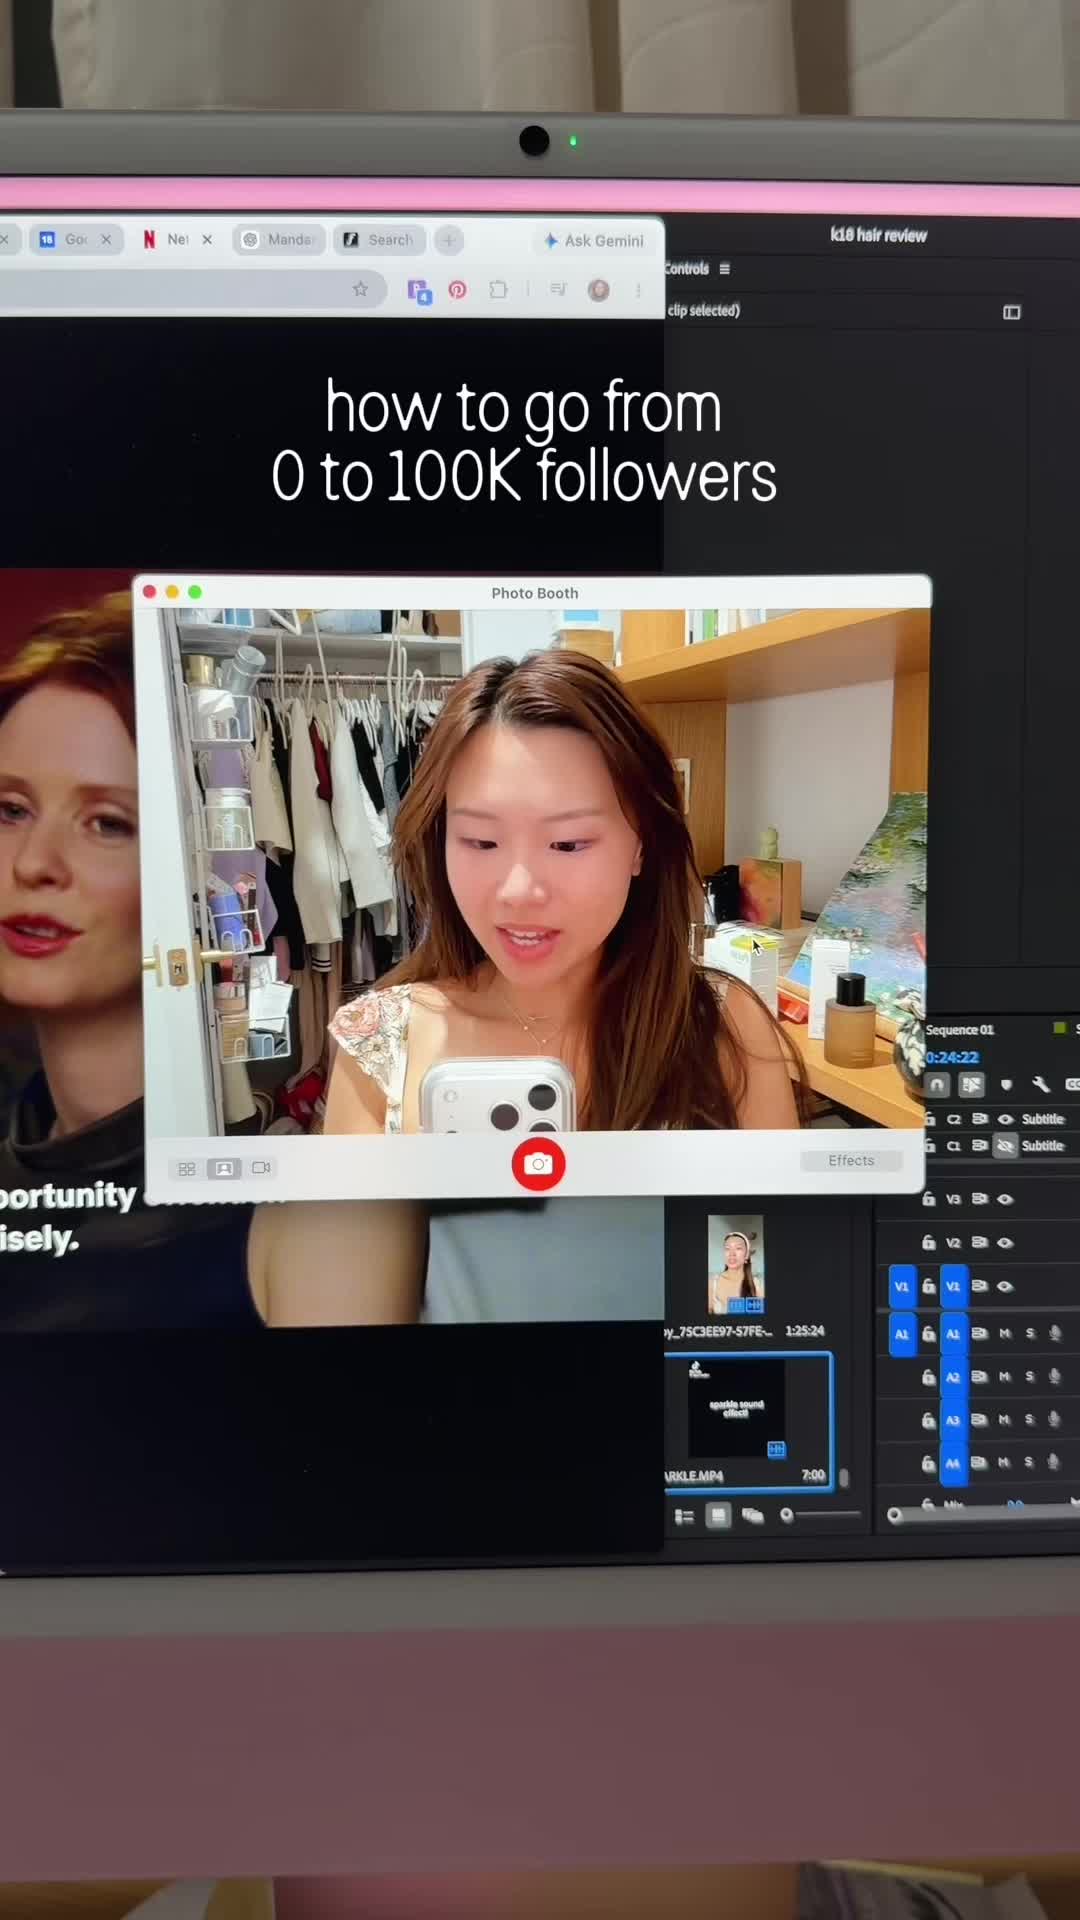The width and height of the screenshot is (1080, 1920).
Task: Click the timeline zoom scroll handle
Action: click(895, 1516)
